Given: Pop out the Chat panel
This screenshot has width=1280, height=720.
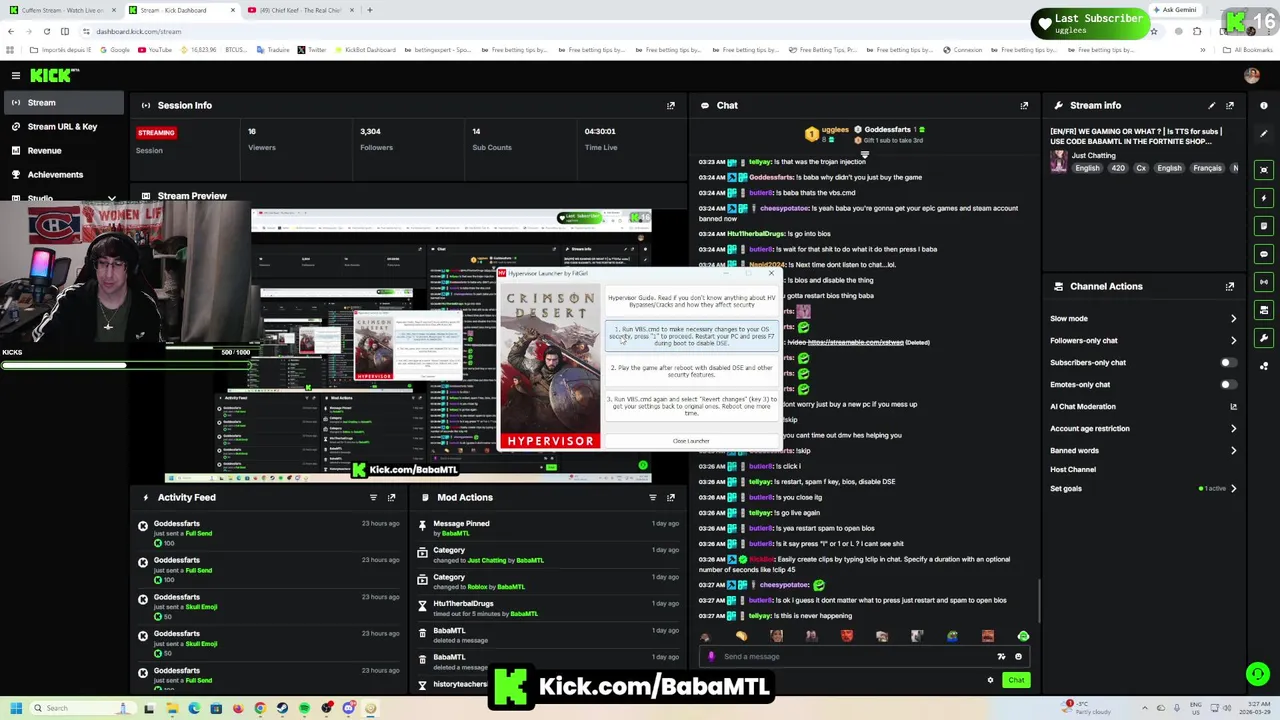Looking at the screenshot, I should click(1024, 105).
